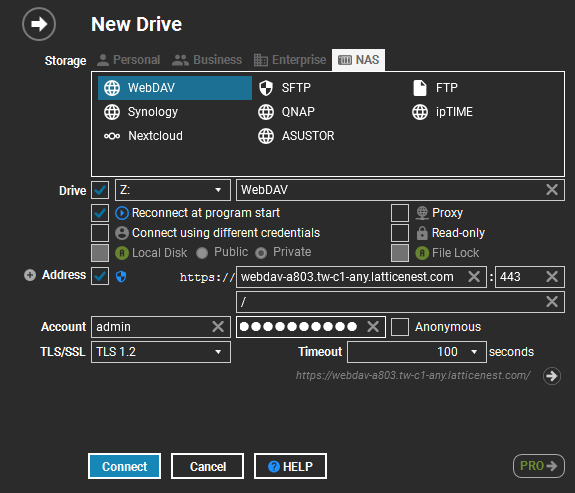Choose Nextcloud from the NAS list
Image resolution: width=575 pixels, height=493 pixels.
pos(143,136)
